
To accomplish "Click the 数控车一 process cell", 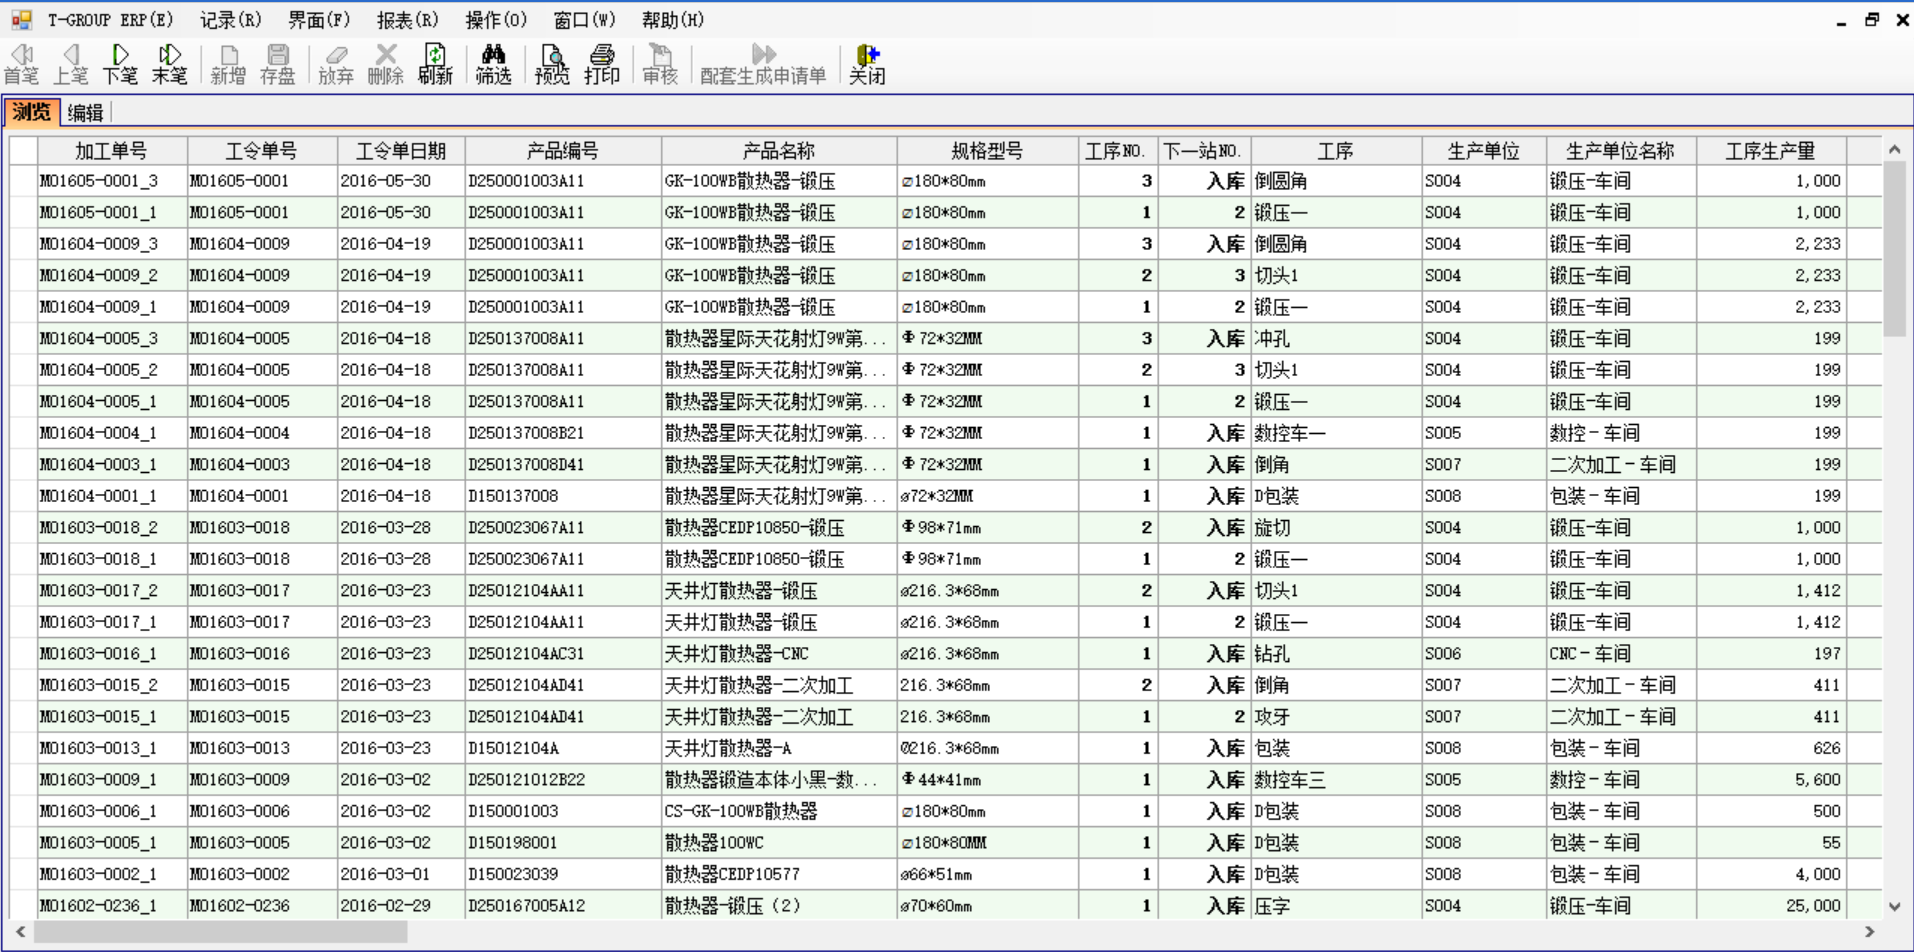I will coord(1337,433).
